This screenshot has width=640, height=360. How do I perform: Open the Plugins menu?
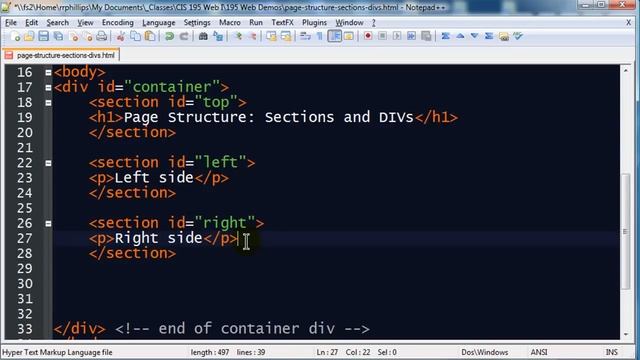click(x=314, y=23)
